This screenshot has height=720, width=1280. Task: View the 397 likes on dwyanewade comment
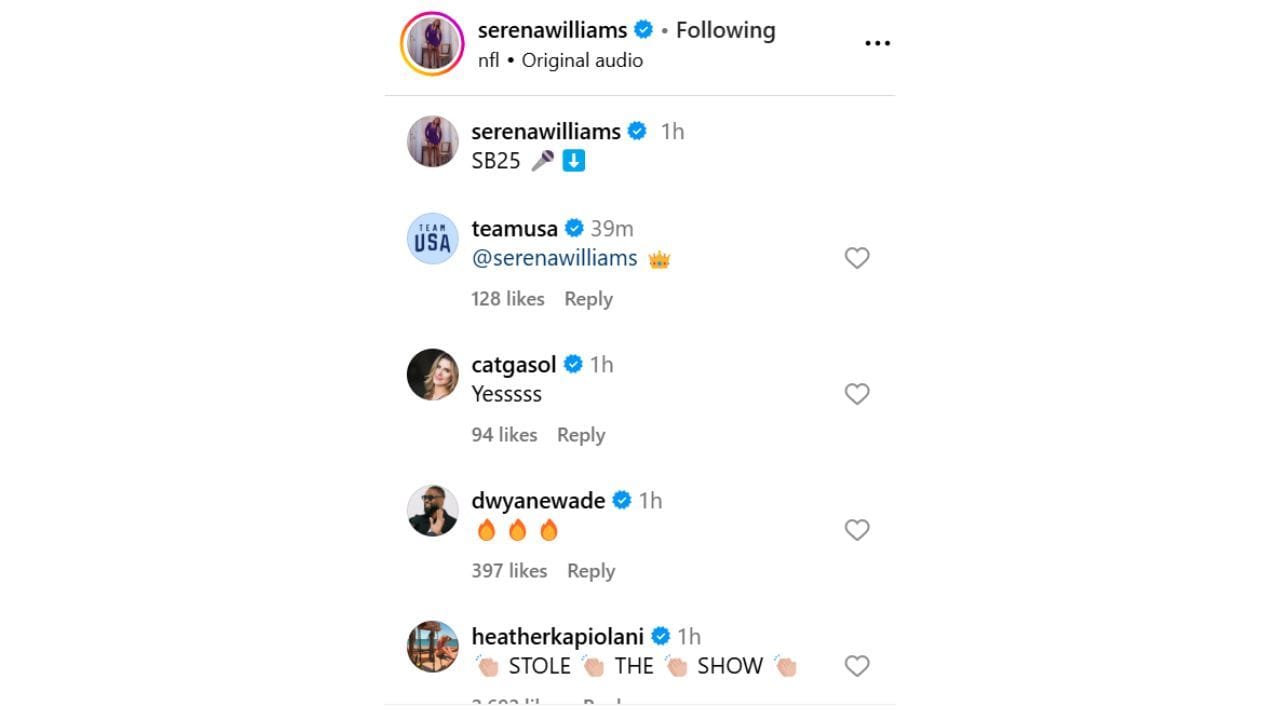[509, 571]
